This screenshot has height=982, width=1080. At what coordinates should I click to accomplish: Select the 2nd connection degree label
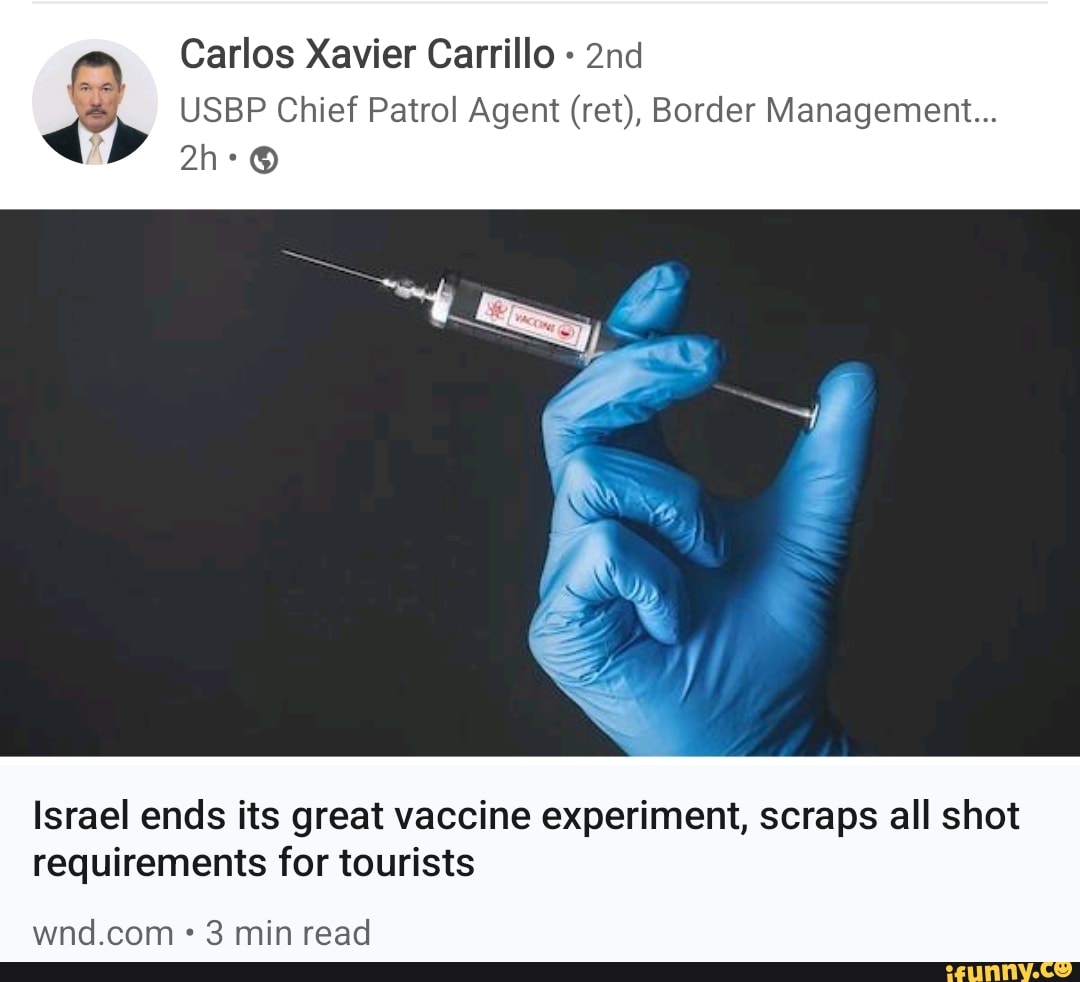pos(614,56)
